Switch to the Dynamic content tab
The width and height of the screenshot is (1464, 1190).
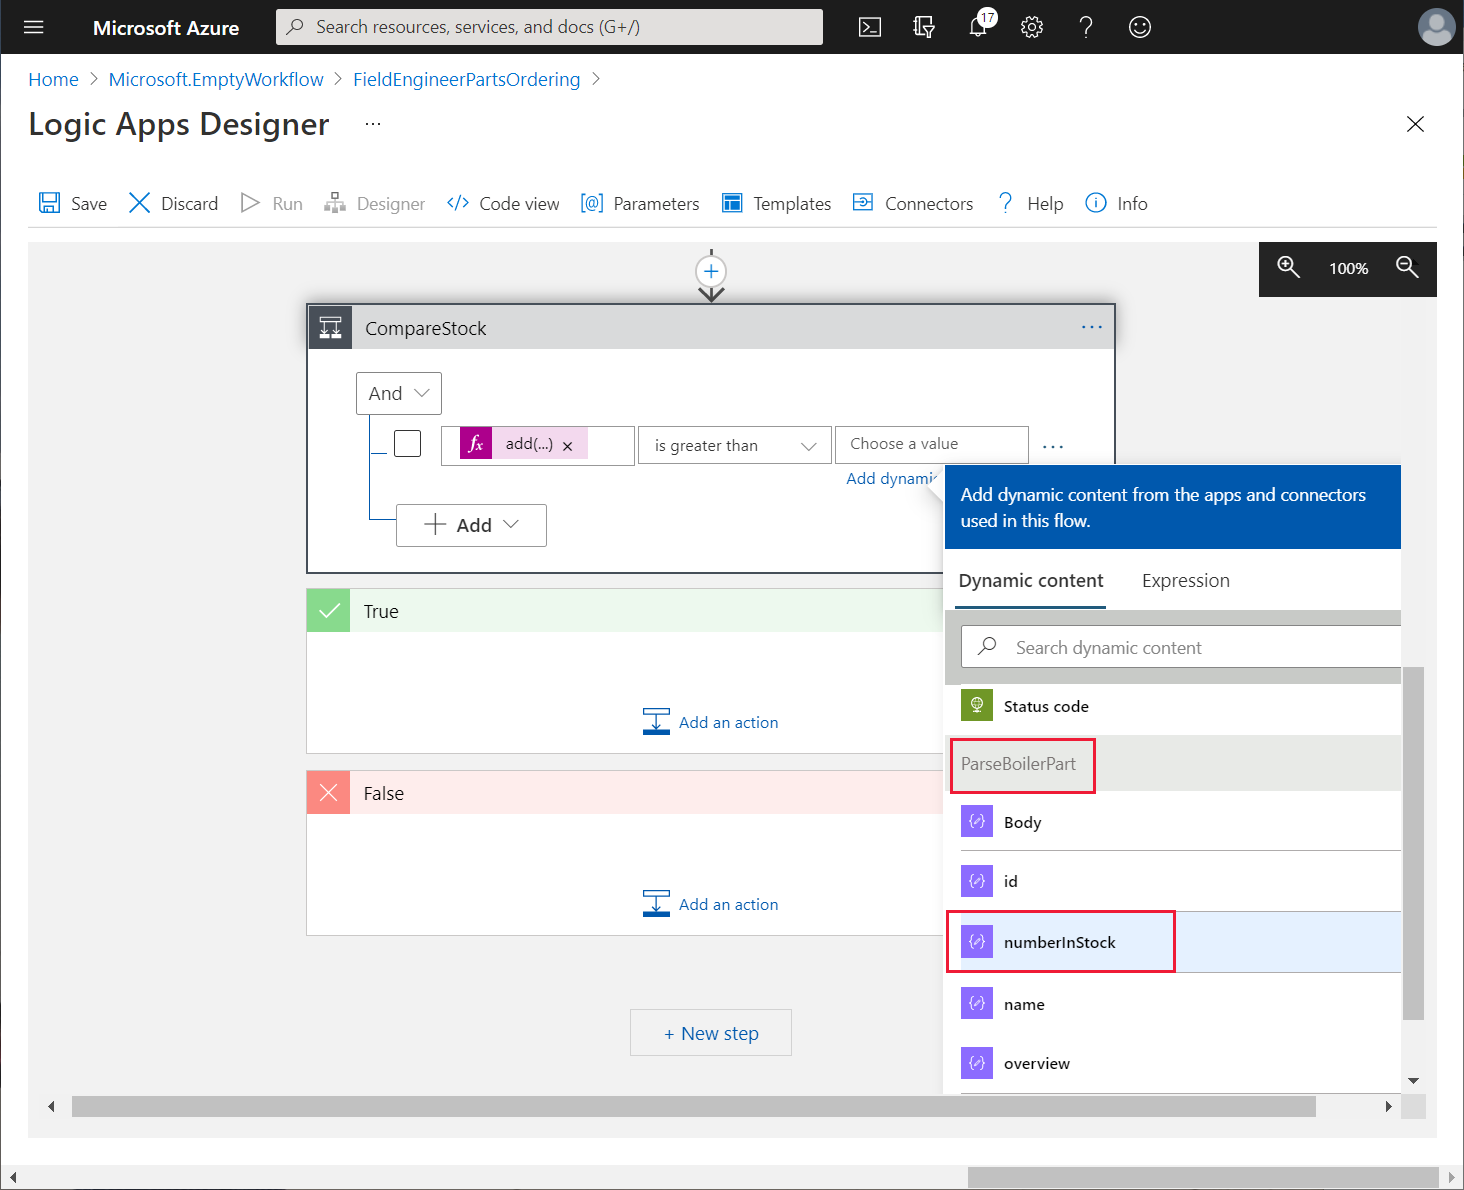pyautogui.click(x=1031, y=581)
